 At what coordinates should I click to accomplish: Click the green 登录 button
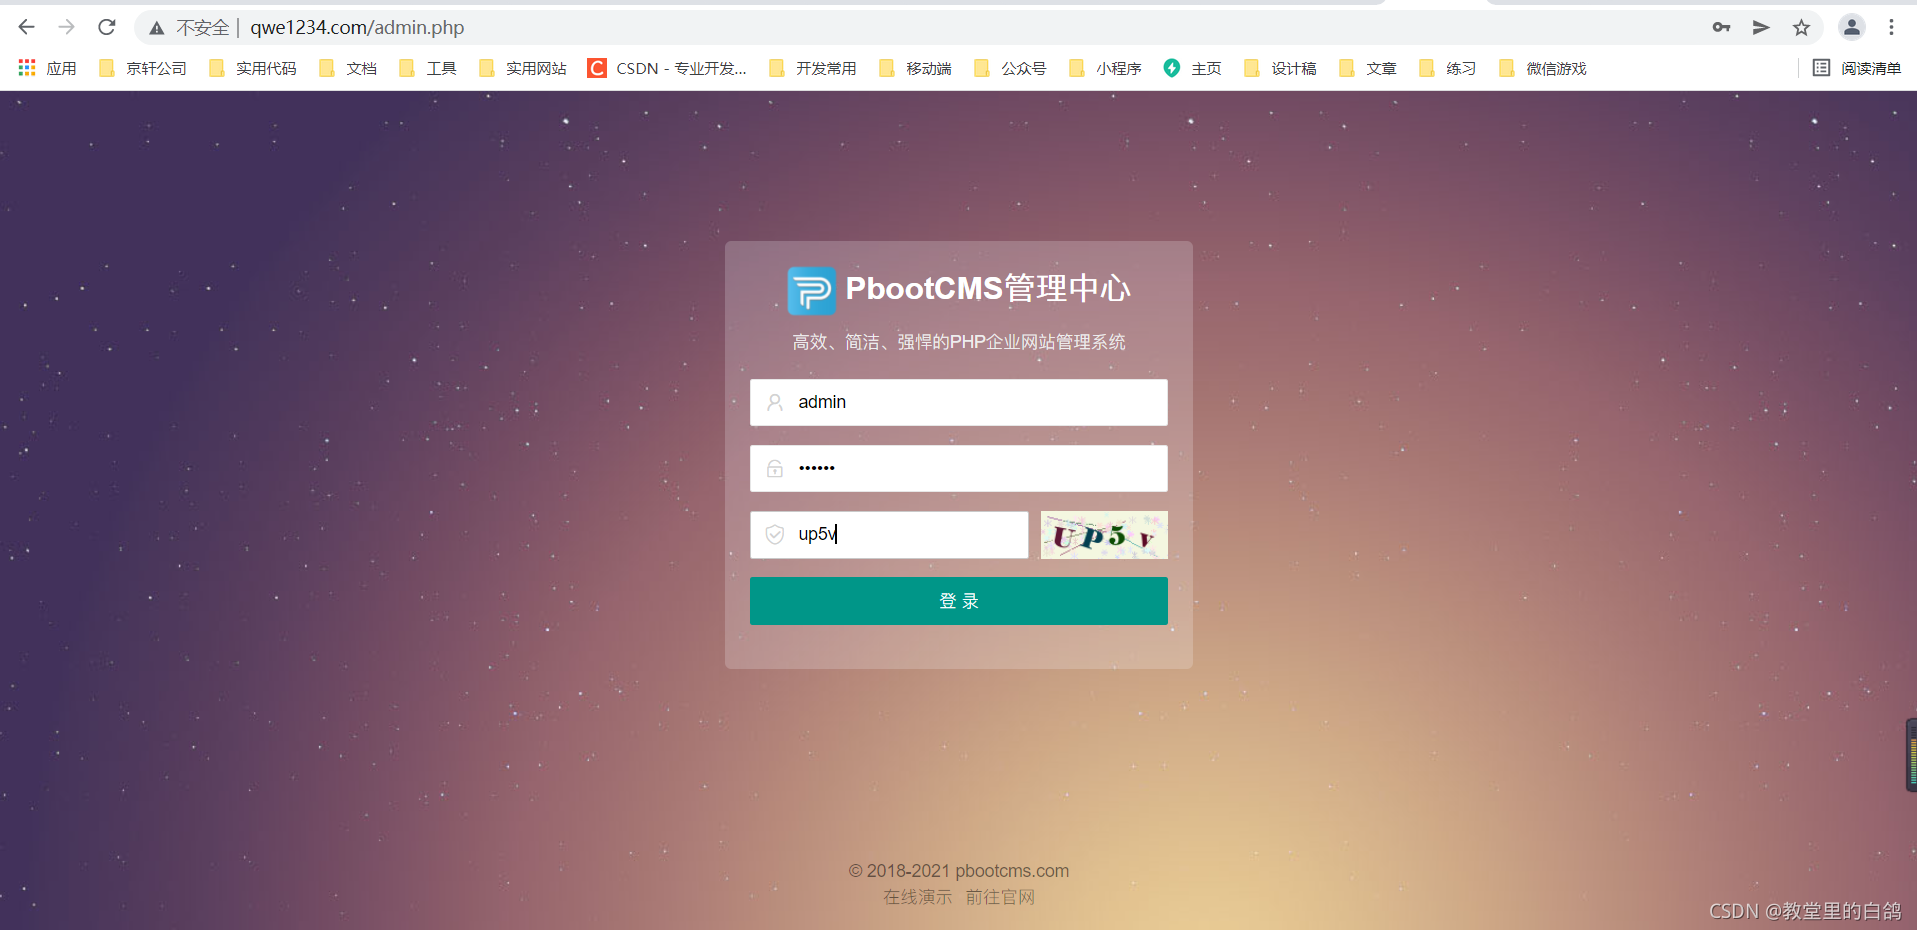point(959,601)
